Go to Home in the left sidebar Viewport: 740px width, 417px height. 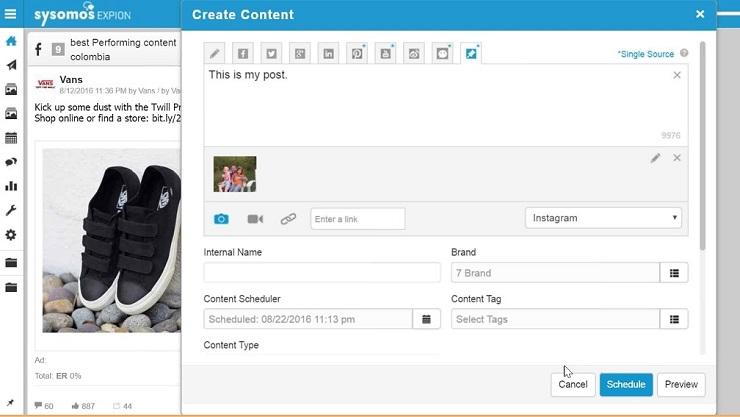[x=11, y=41]
